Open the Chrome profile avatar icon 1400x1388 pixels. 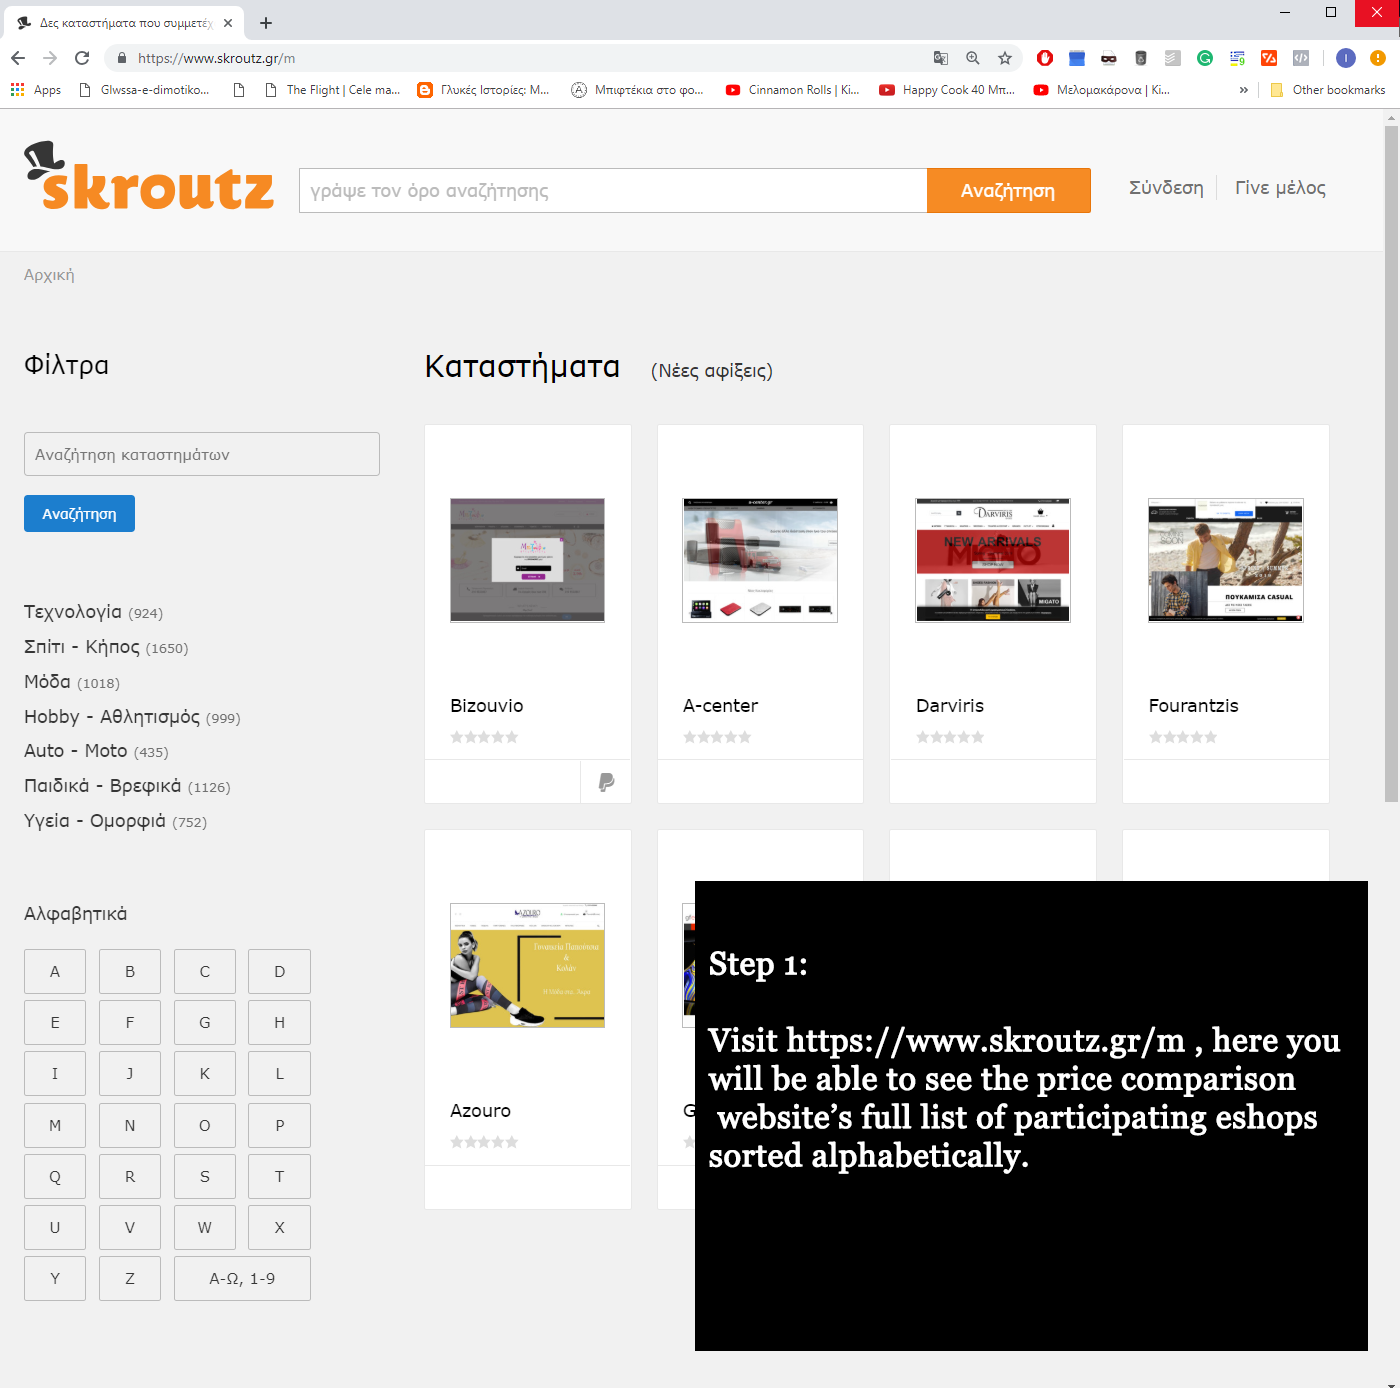[x=1346, y=58]
